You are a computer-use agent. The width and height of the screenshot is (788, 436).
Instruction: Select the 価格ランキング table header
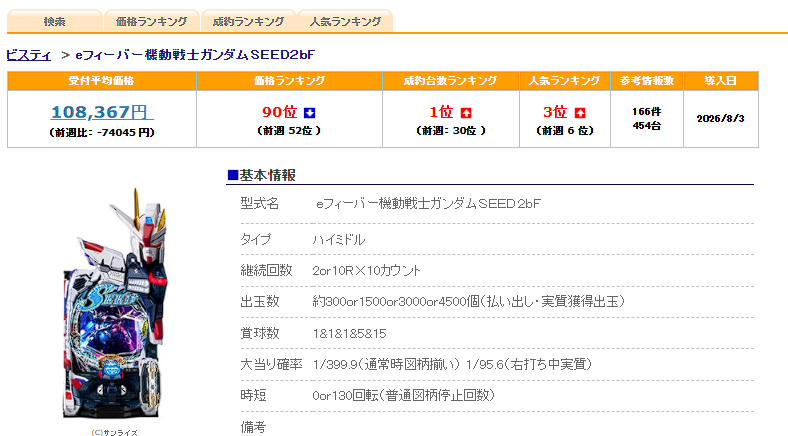tap(289, 81)
